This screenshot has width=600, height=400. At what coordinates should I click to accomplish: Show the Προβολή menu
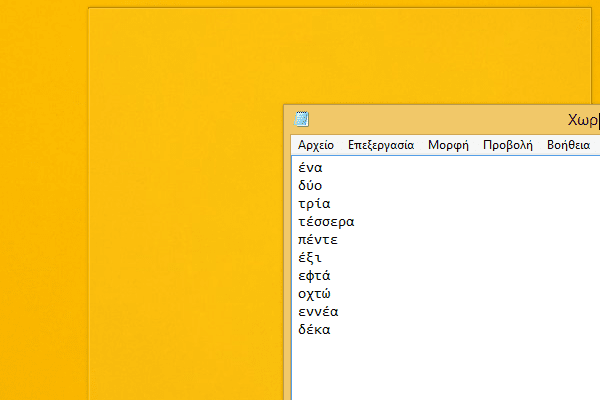click(508, 145)
